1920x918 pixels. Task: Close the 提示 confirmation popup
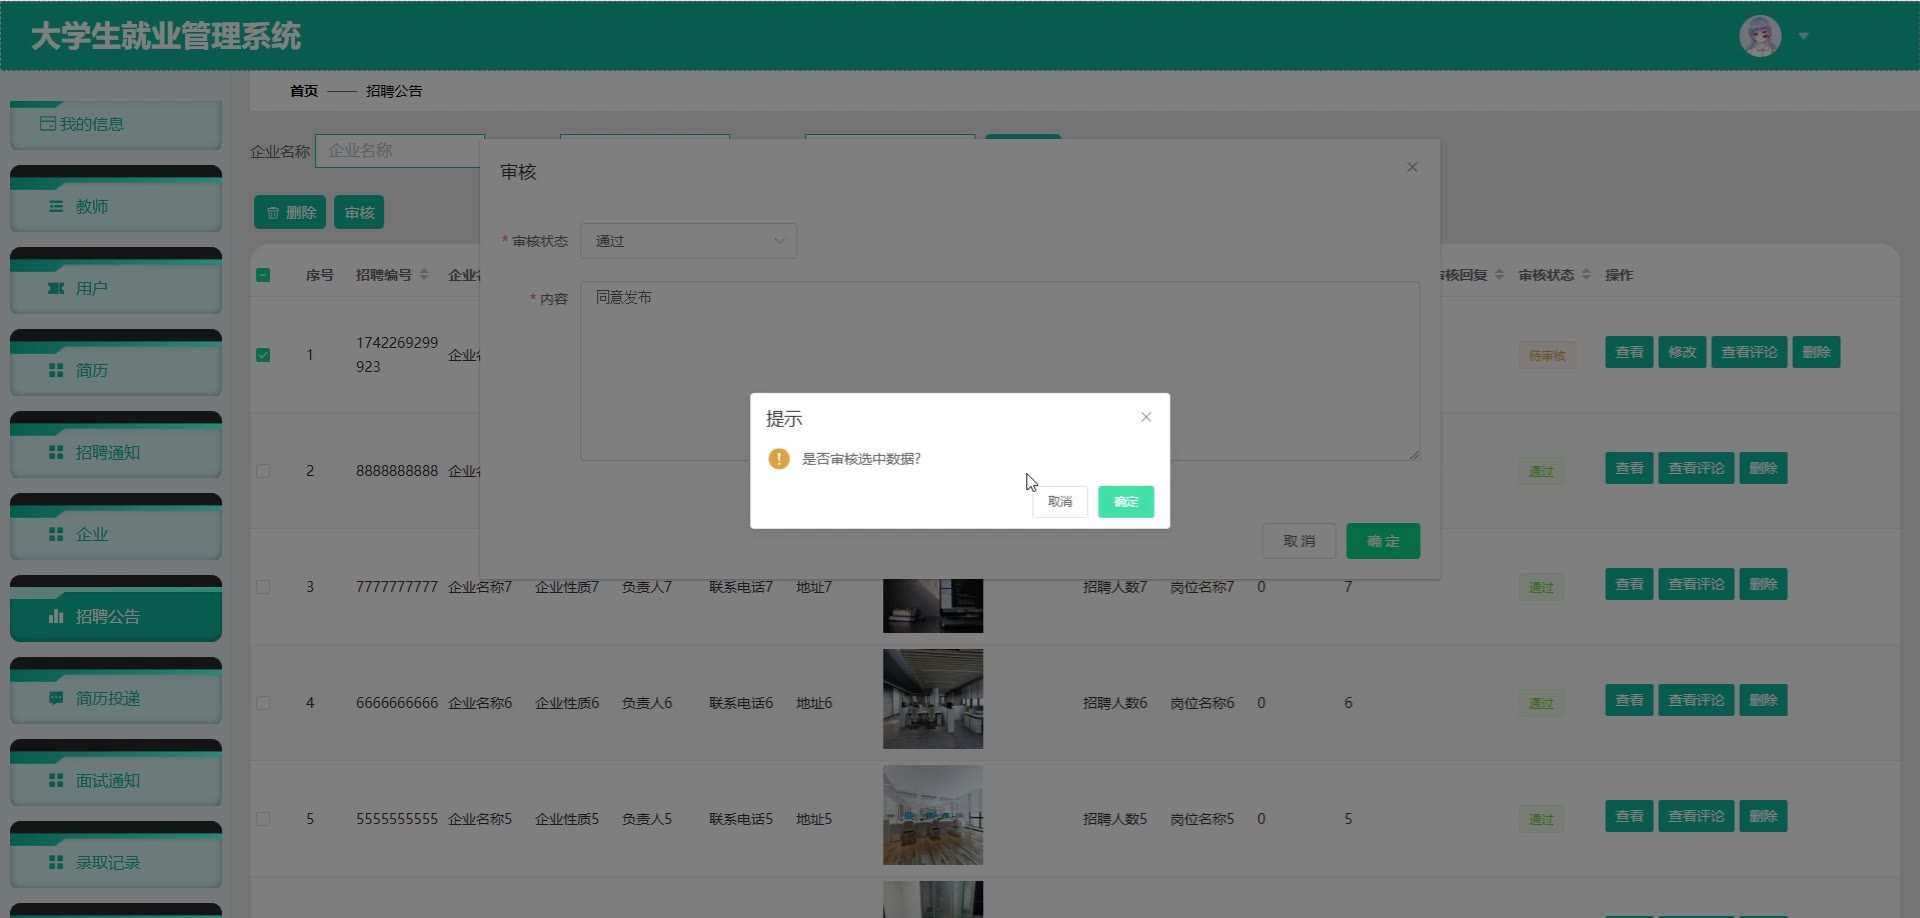tap(1146, 417)
